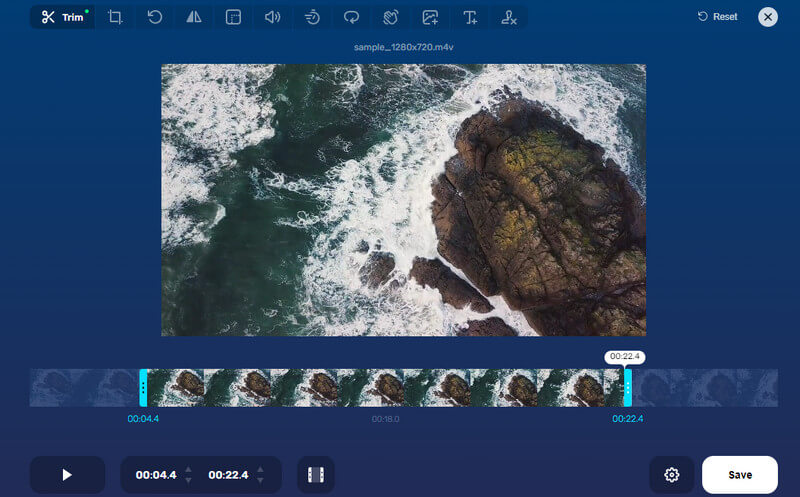Viewport: 800px width, 497px height.
Task: Open the Add Text tool
Action: [x=470, y=17]
